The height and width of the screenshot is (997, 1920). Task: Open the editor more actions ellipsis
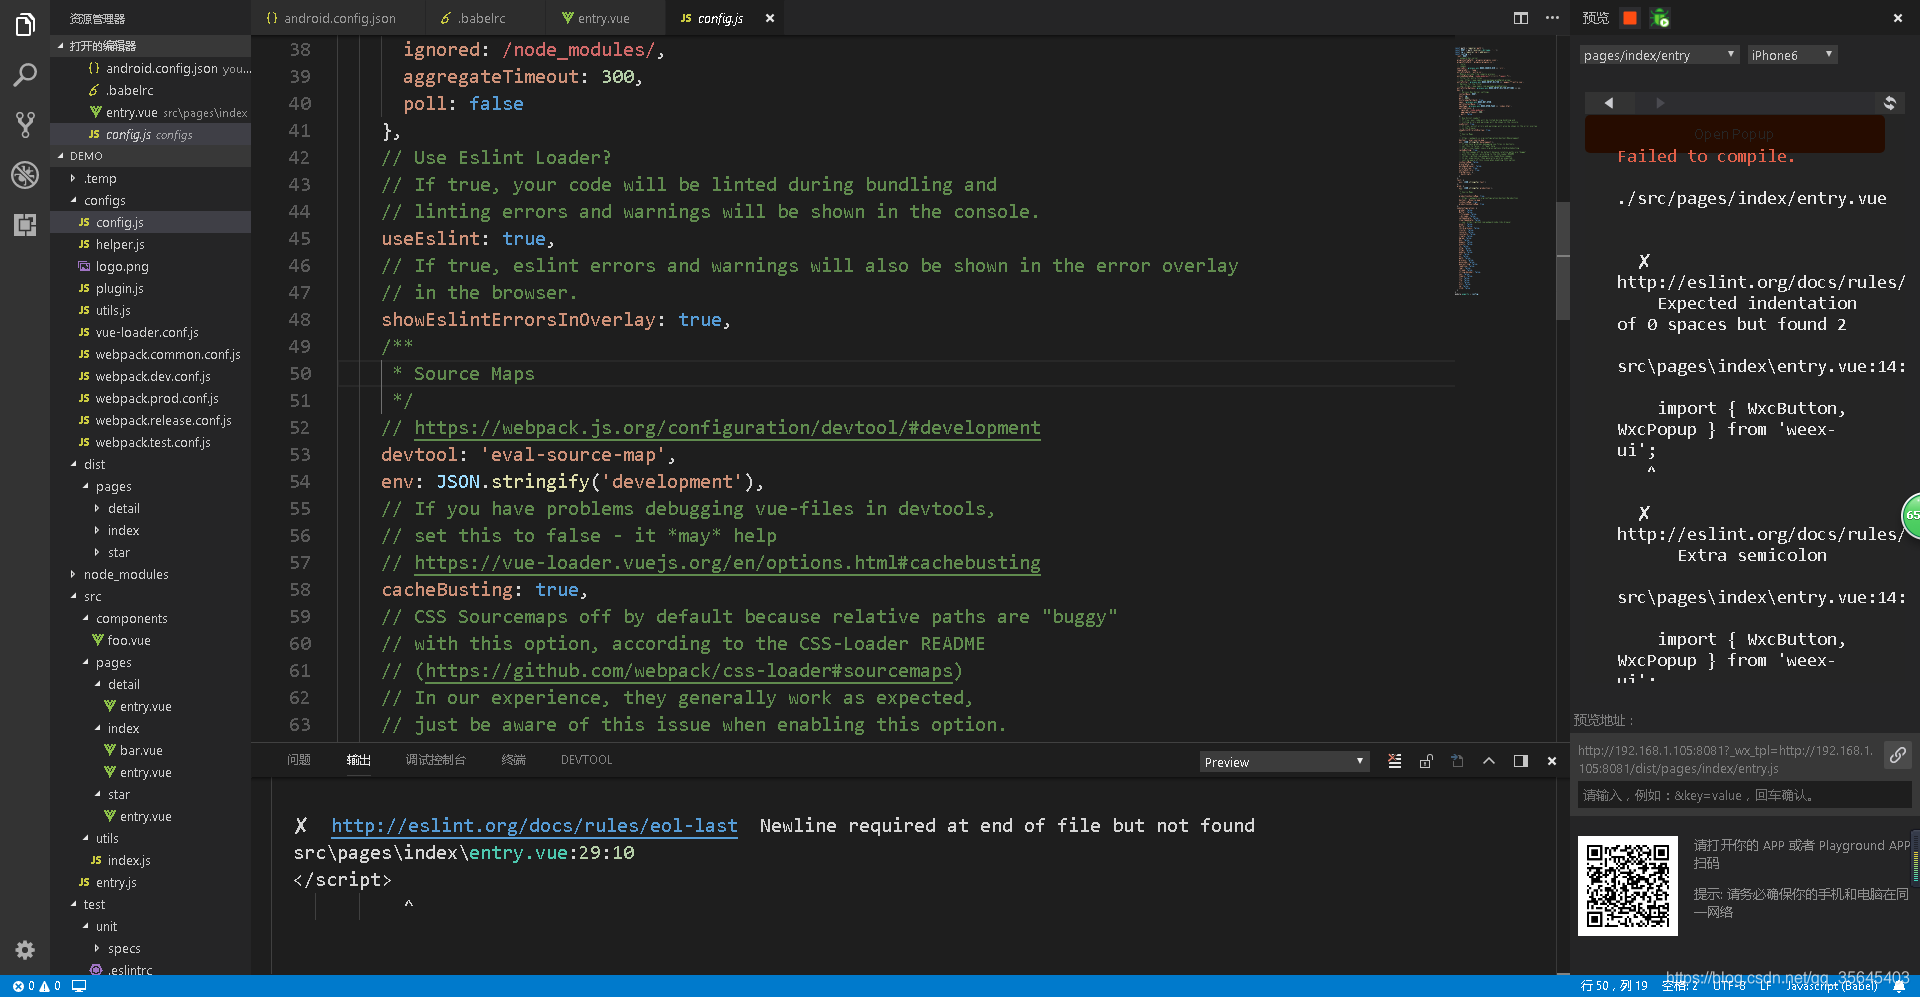1552,18
